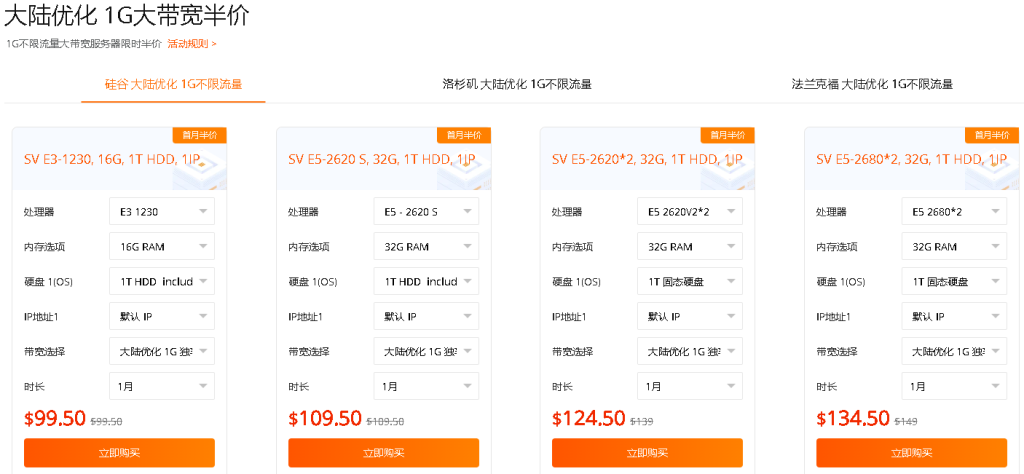The height and width of the screenshot is (474, 1024).
Task: Open 硬盘 1(OS) dropdown in SV E3-1230 card
Action: pyautogui.click(x=162, y=282)
